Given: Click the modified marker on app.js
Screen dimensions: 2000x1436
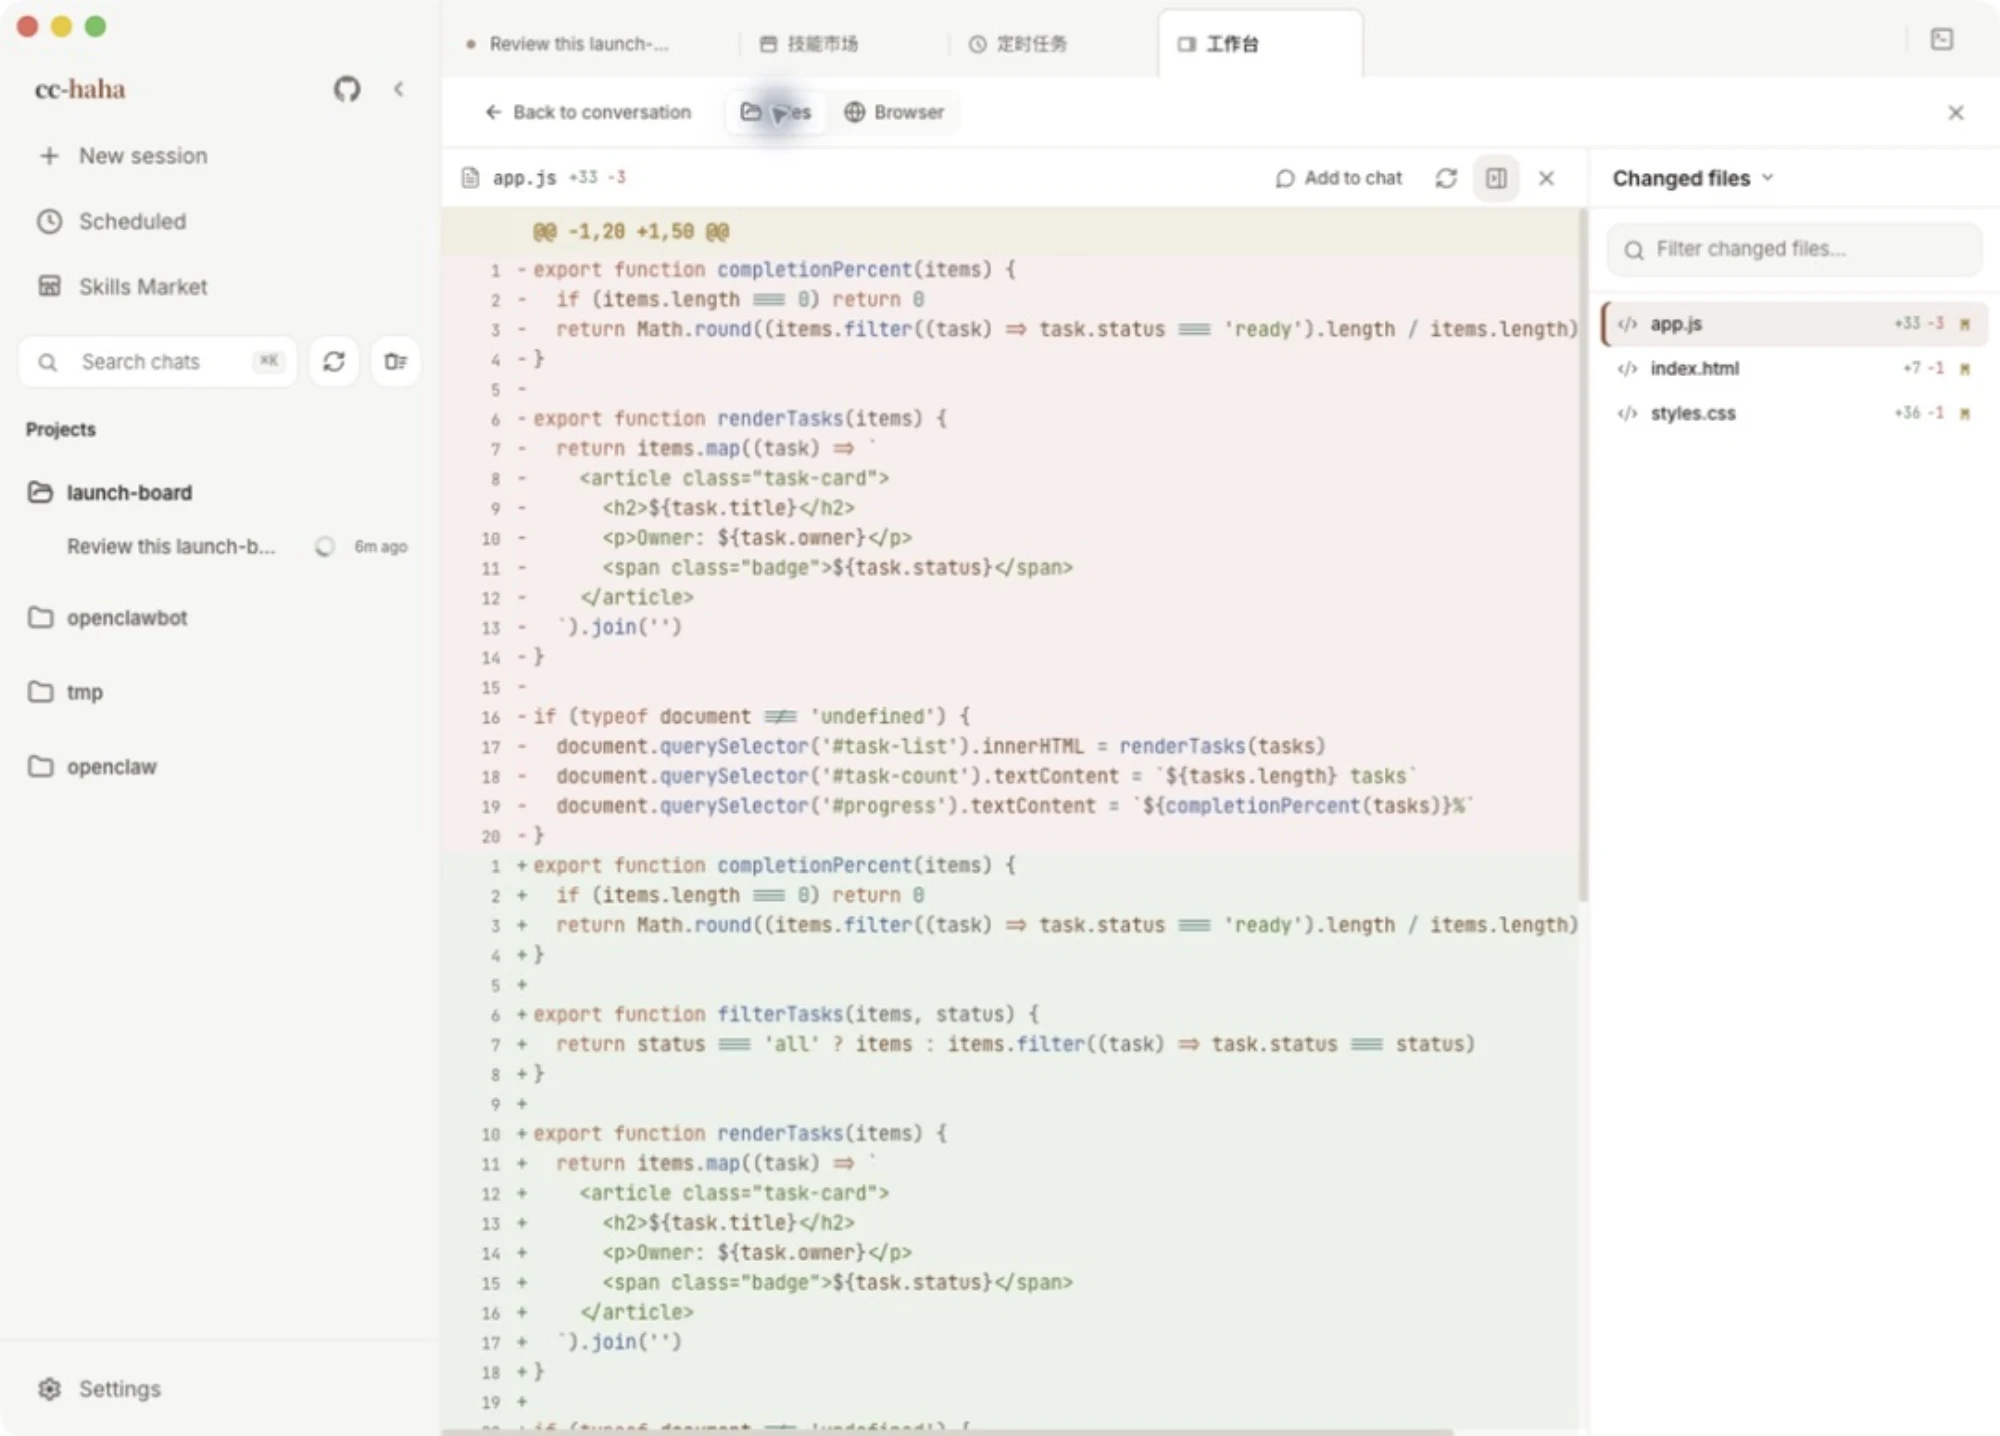Looking at the screenshot, I should pos(1965,324).
